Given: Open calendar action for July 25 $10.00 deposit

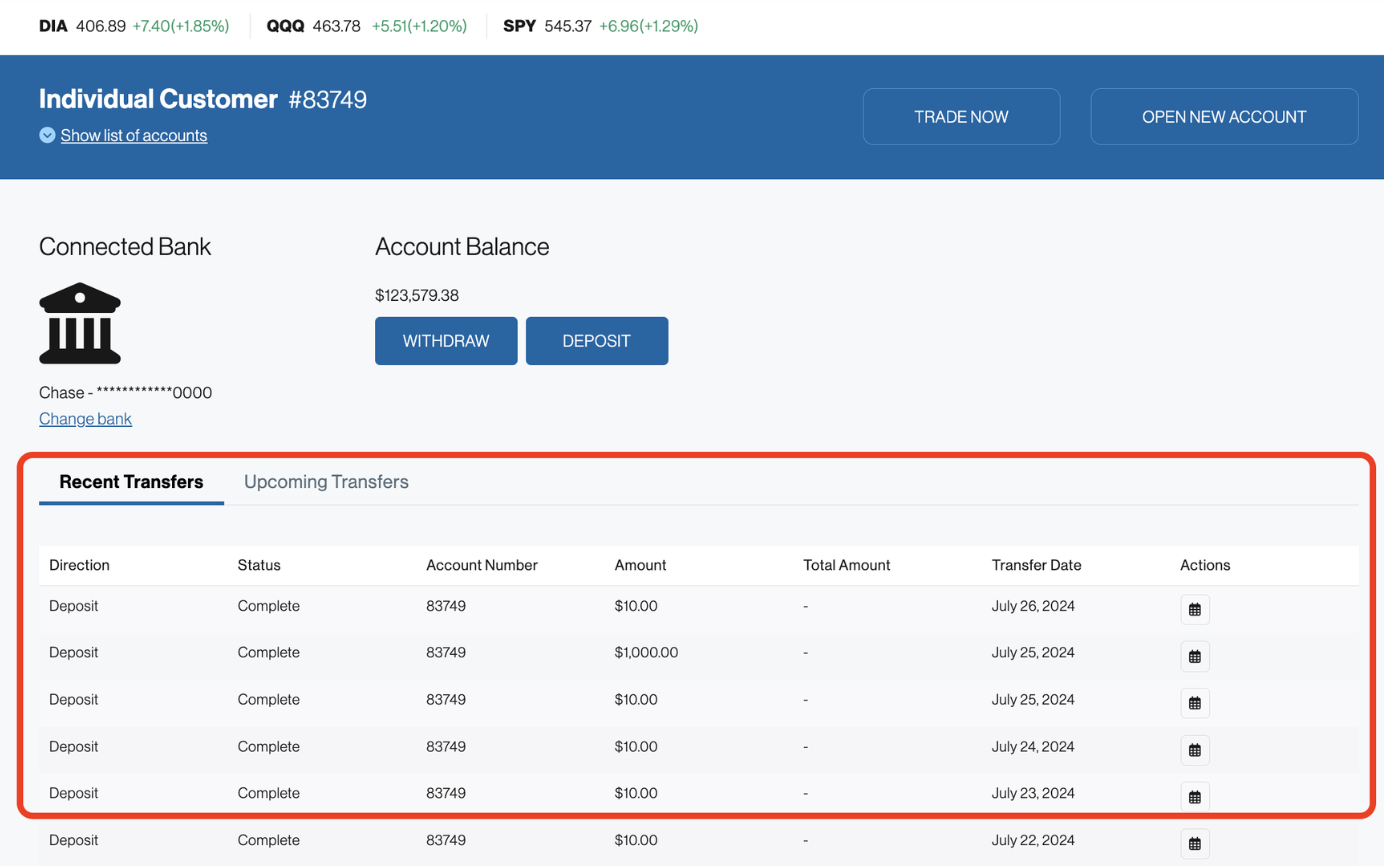Looking at the screenshot, I should pos(1195,703).
